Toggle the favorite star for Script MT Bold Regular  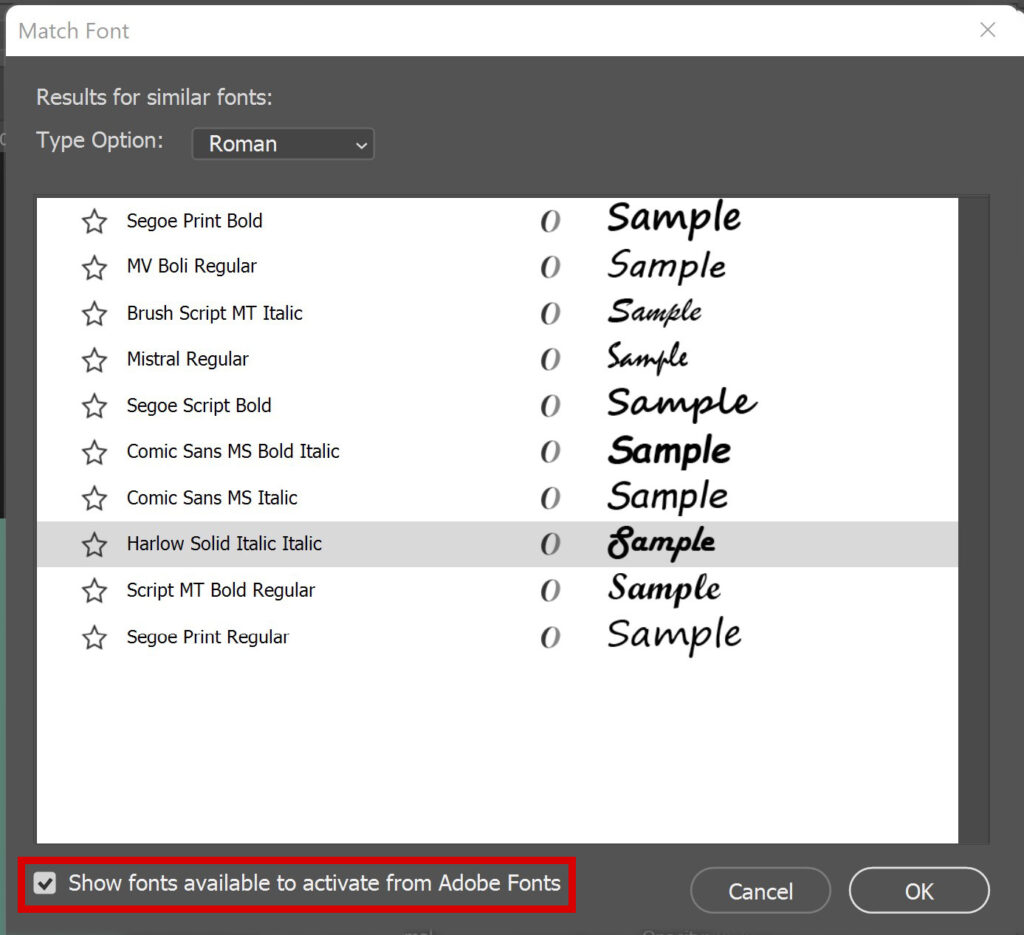[93, 590]
